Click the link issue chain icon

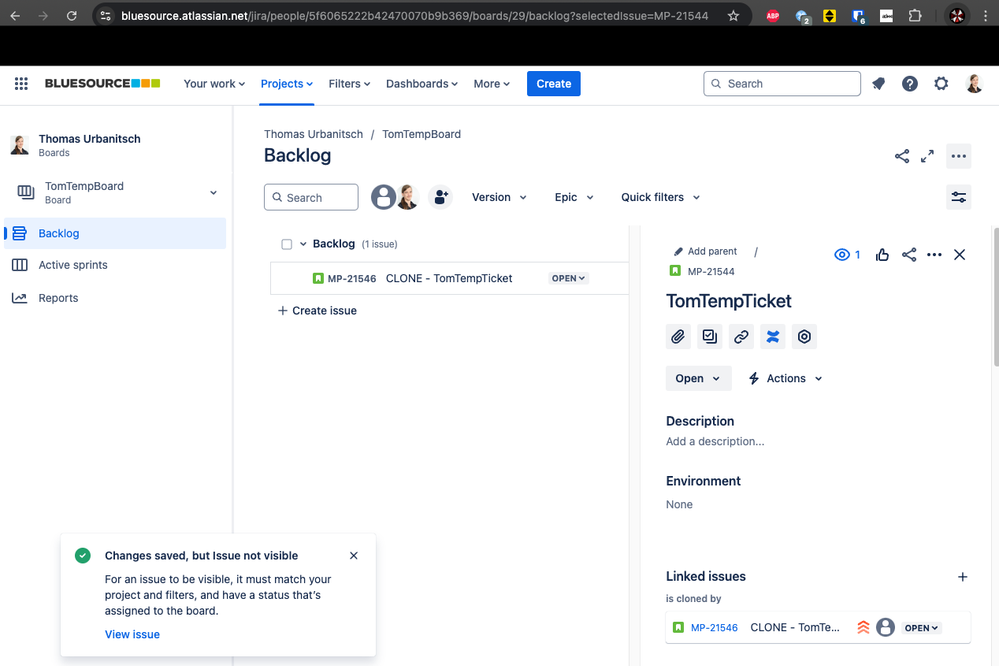(x=741, y=337)
